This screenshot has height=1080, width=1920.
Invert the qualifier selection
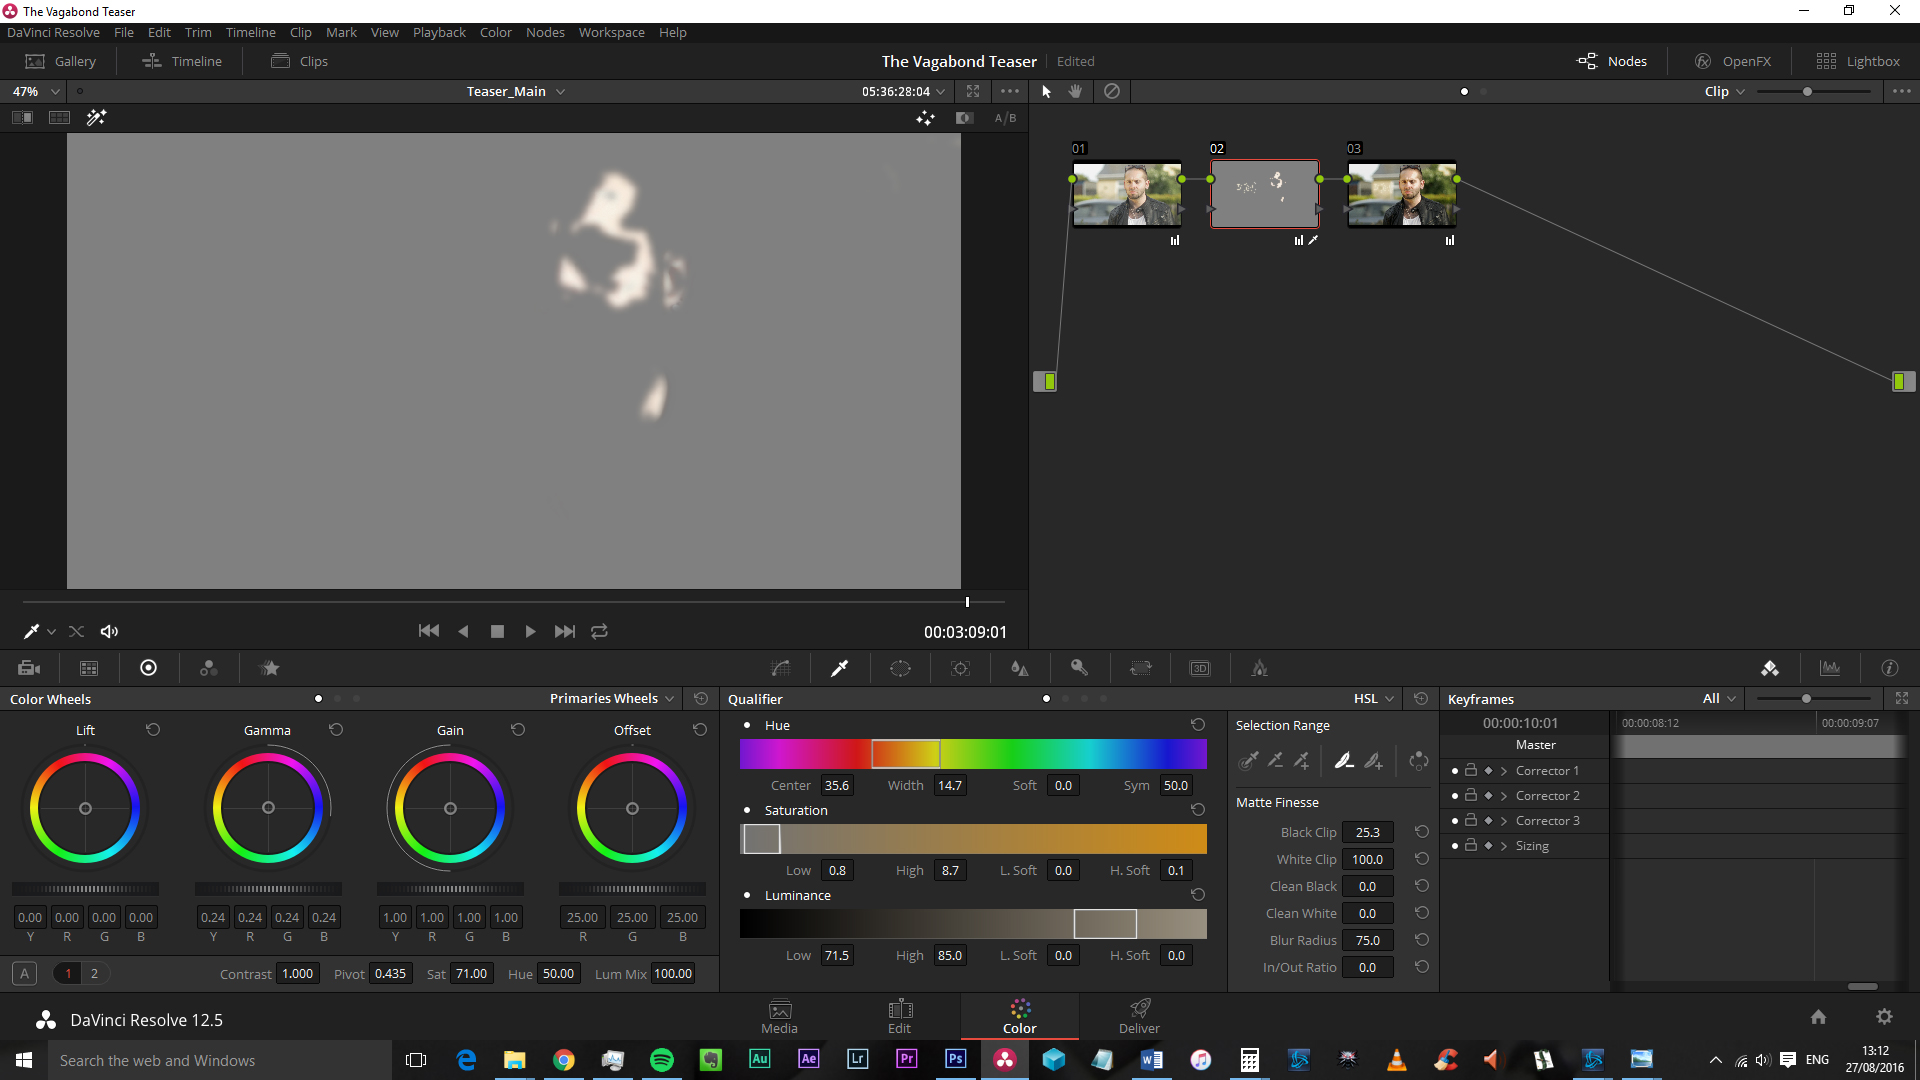[x=1419, y=761]
